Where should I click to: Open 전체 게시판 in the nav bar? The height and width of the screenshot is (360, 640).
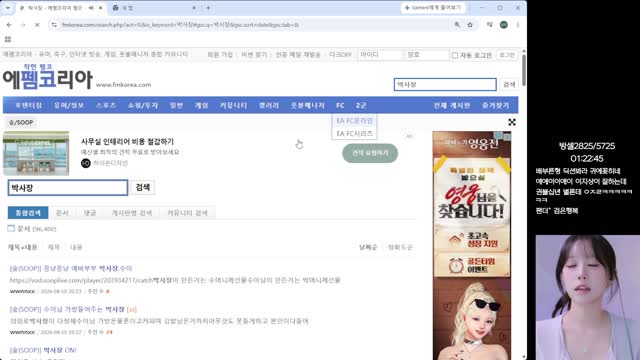click(x=452, y=105)
